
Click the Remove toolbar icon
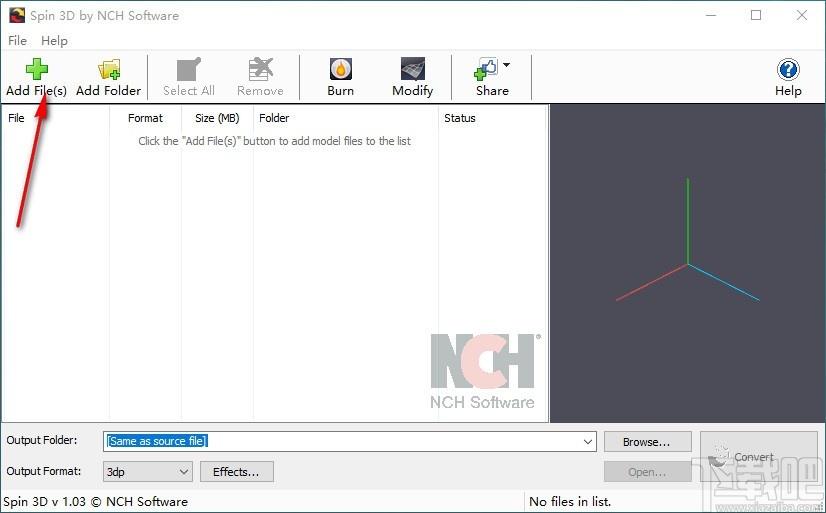tap(260, 69)
